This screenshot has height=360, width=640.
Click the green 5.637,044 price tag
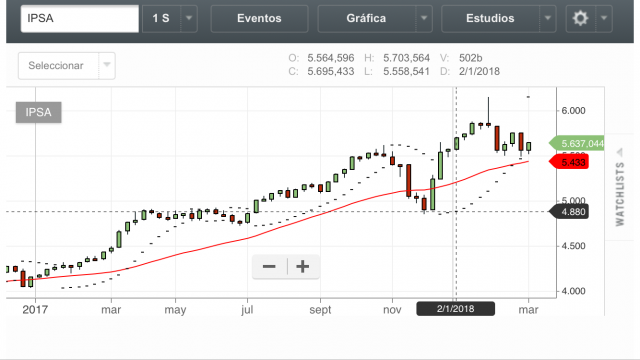[x=577, y=143]
